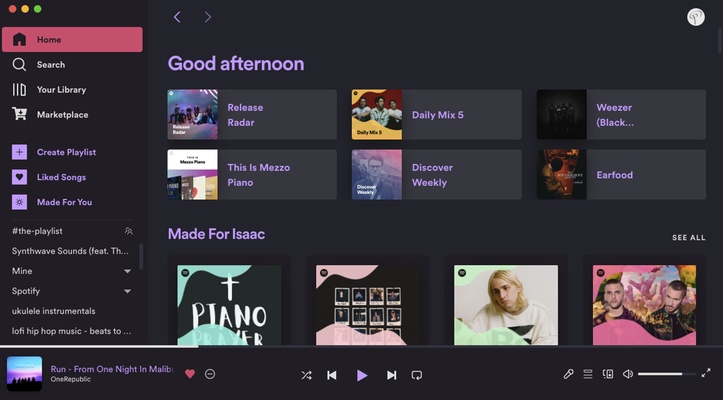Viewport: 723px width, 400px height.
Task: Open lofi hip hop music playlist
Action: 71,331
